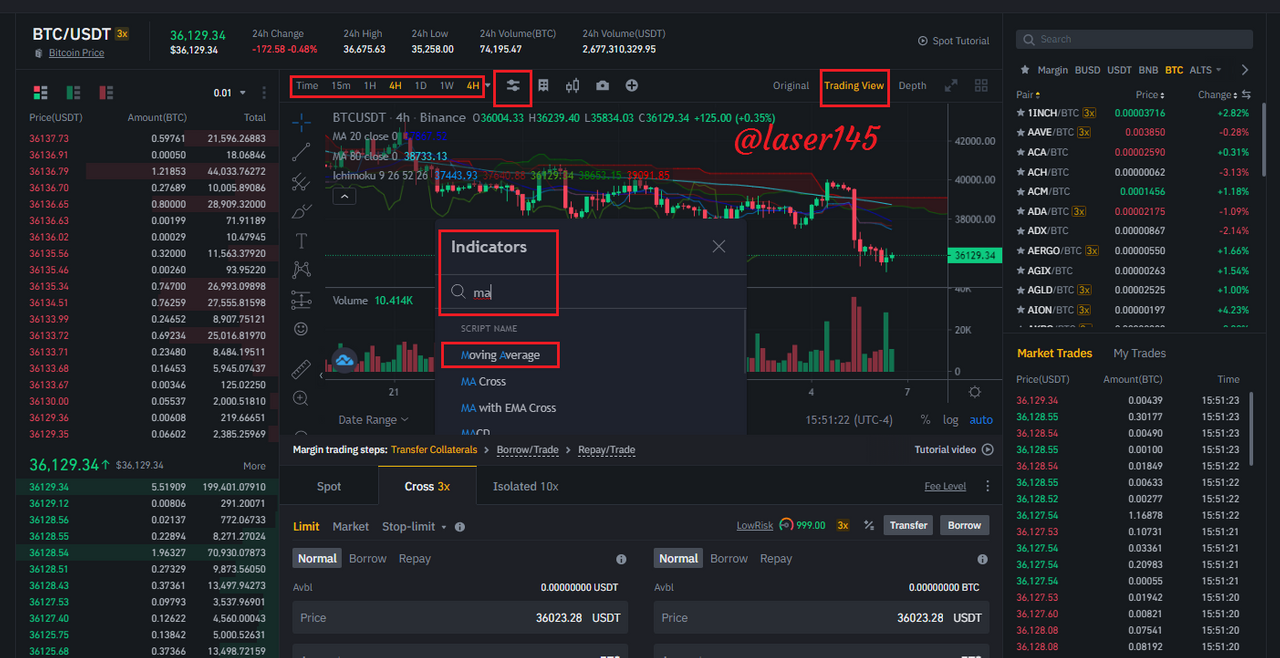Show only sell orders in order book
This screenshot has height=658, width=1280.
[x=105, y=93]
